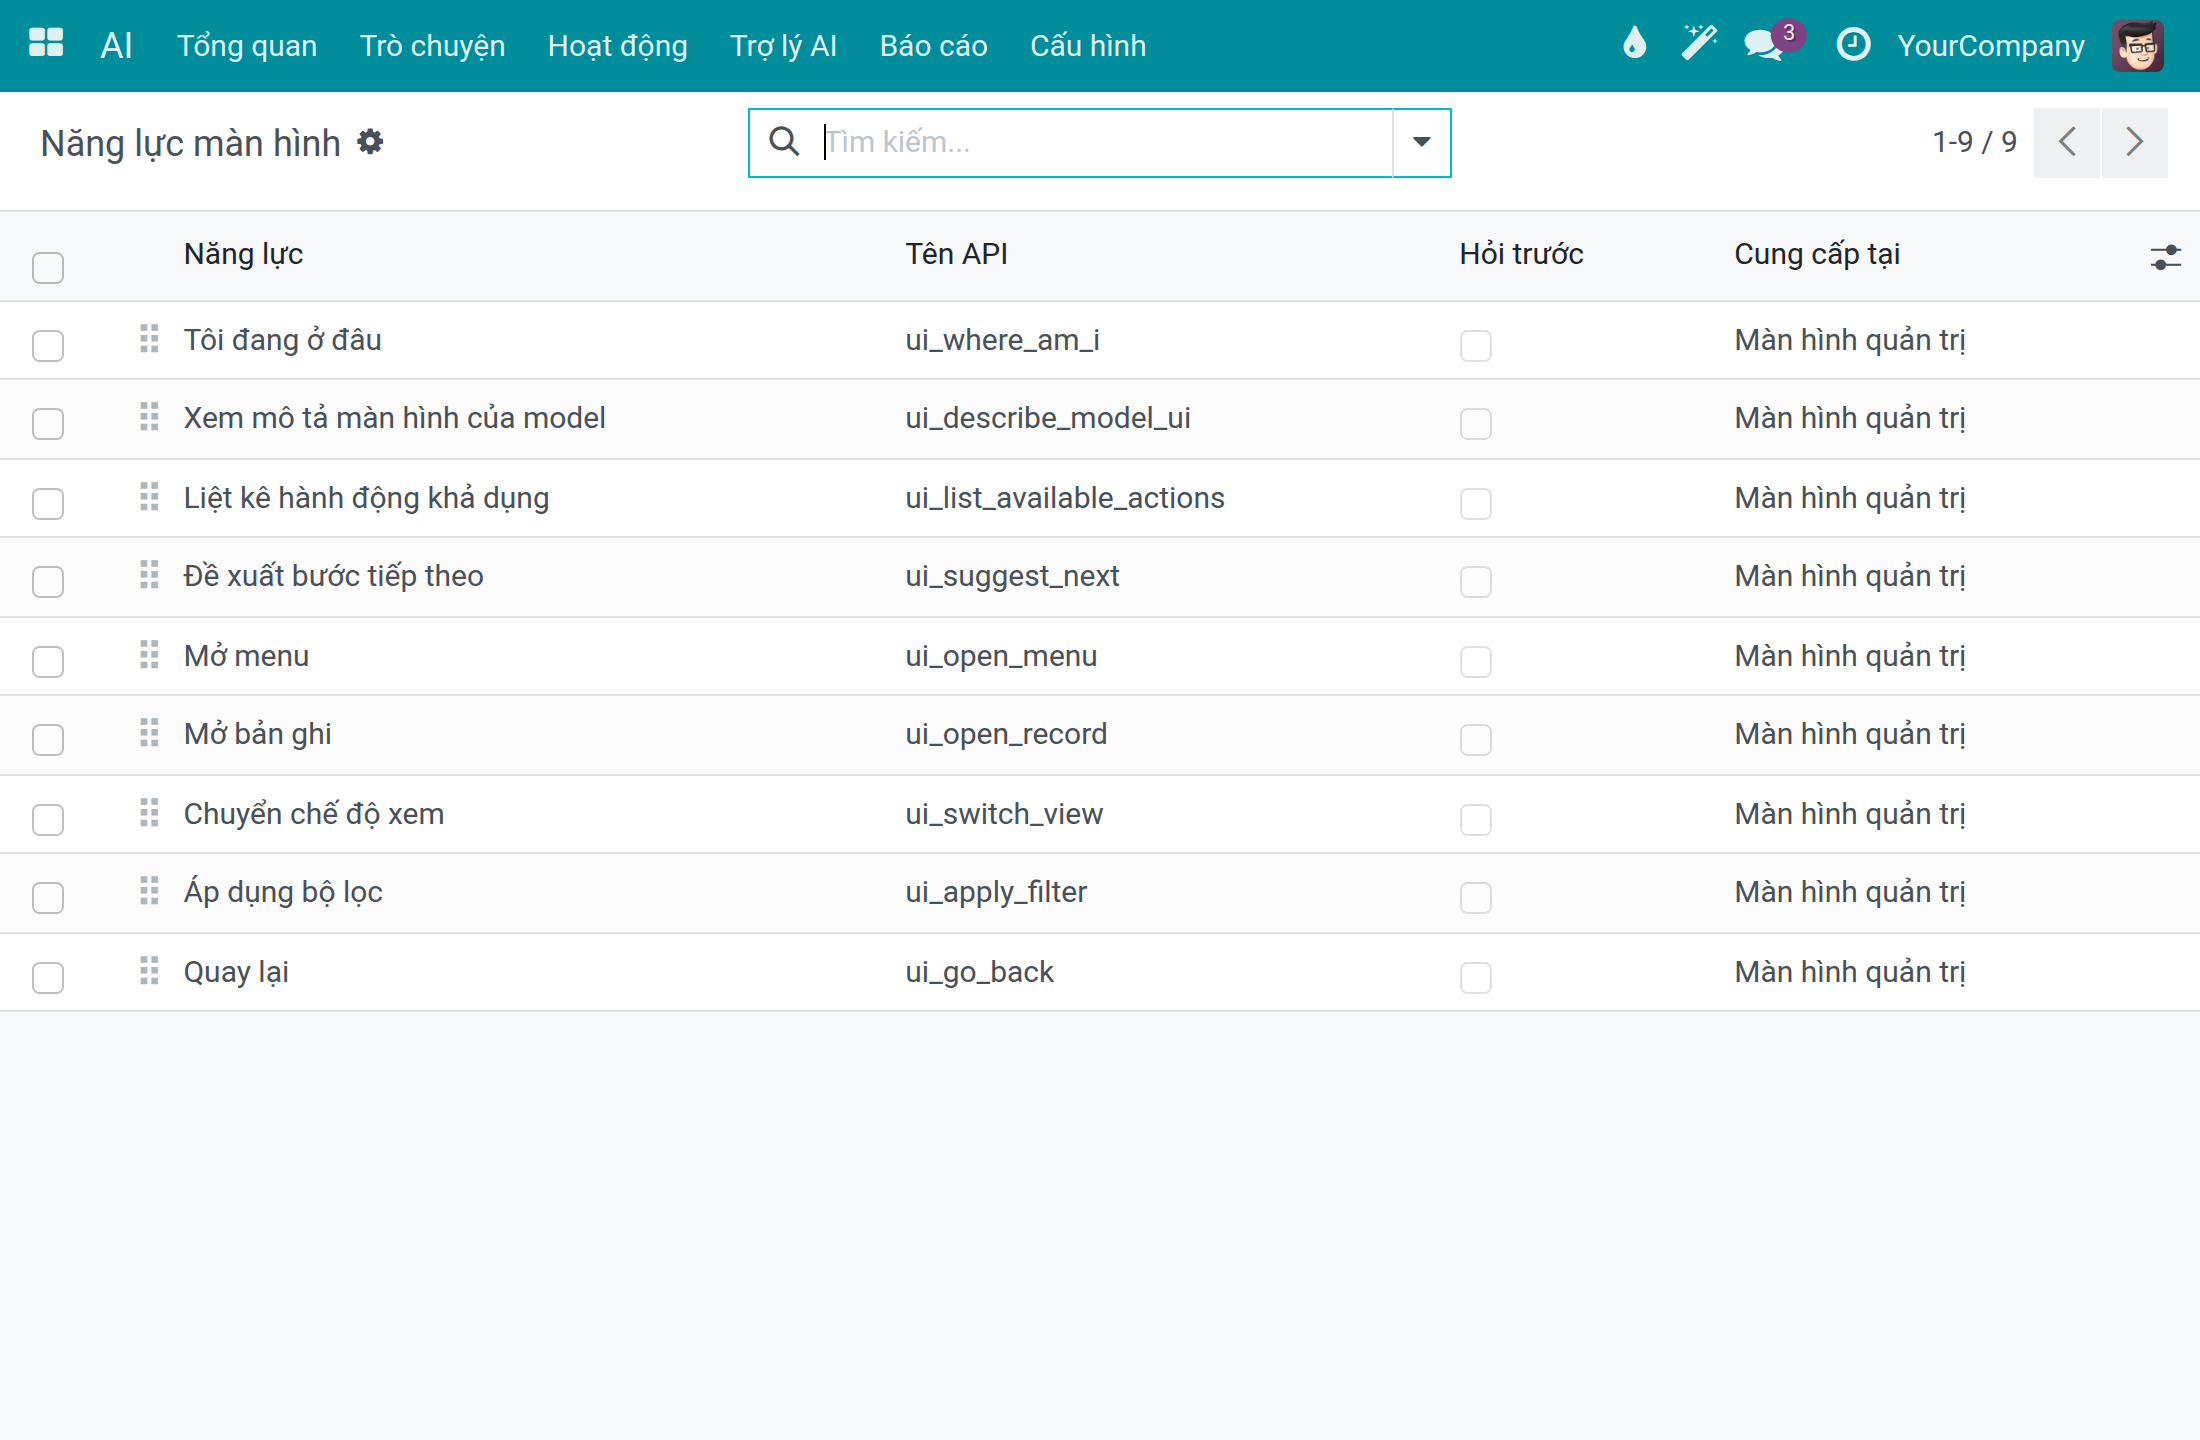Expand the search options dropdown arrow

point(1421,142)
